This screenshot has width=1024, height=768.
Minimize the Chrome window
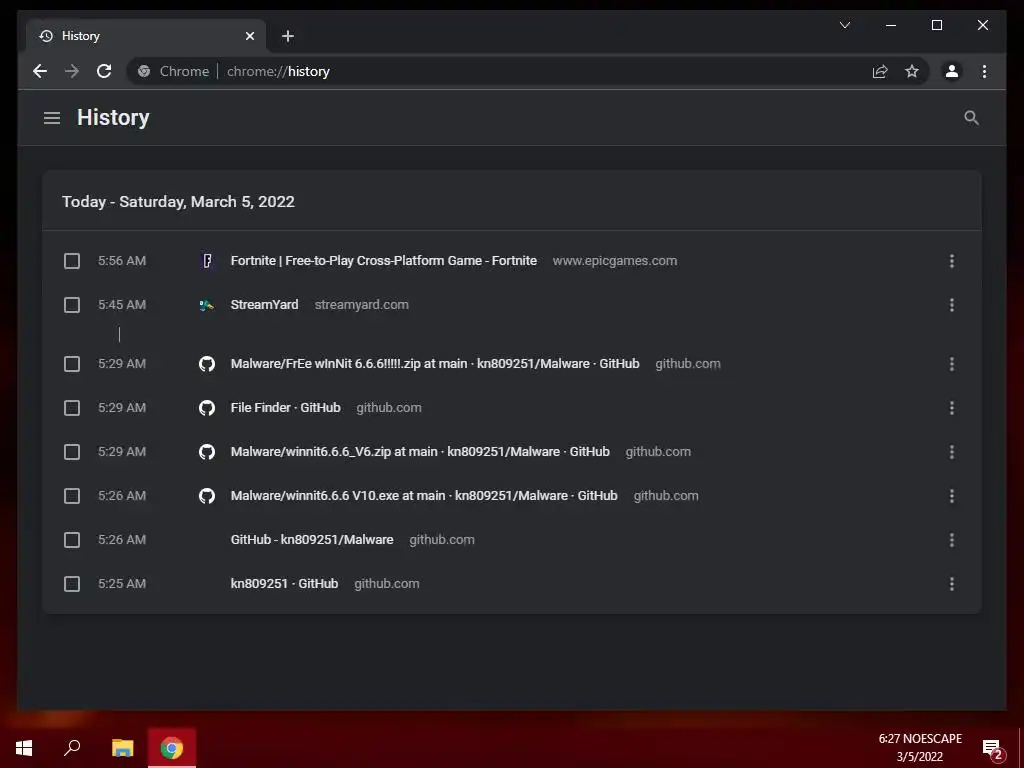[x=891, y=25]
